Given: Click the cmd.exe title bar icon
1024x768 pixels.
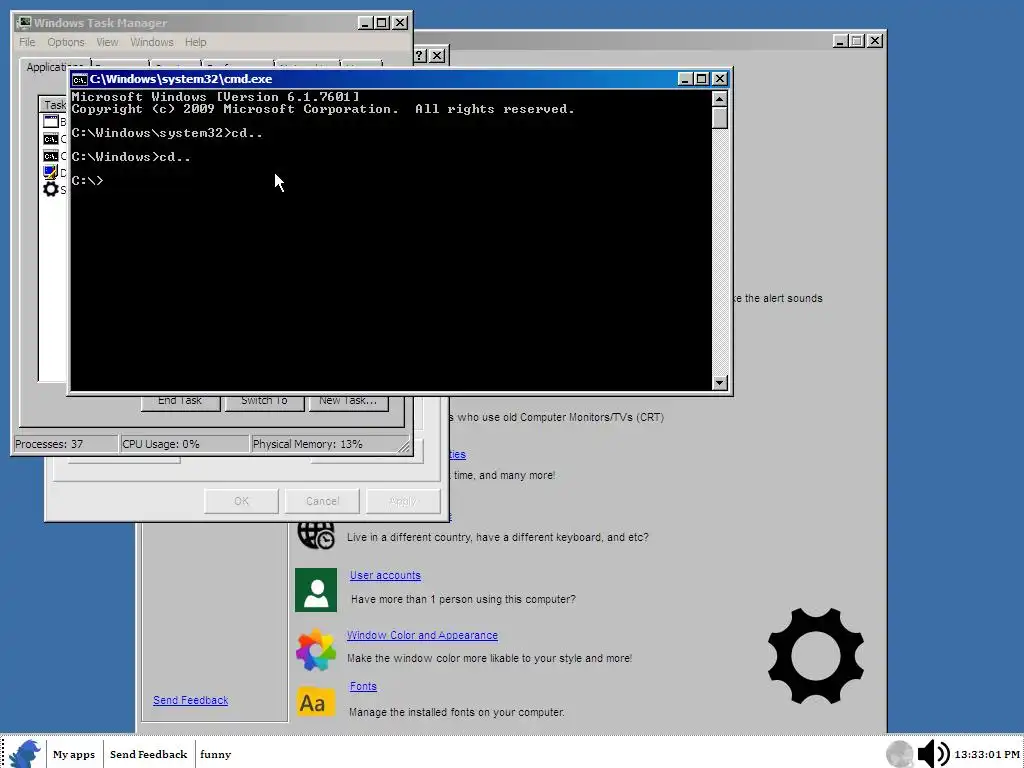Looking at the screenshot, I should (x=80, y=80).
